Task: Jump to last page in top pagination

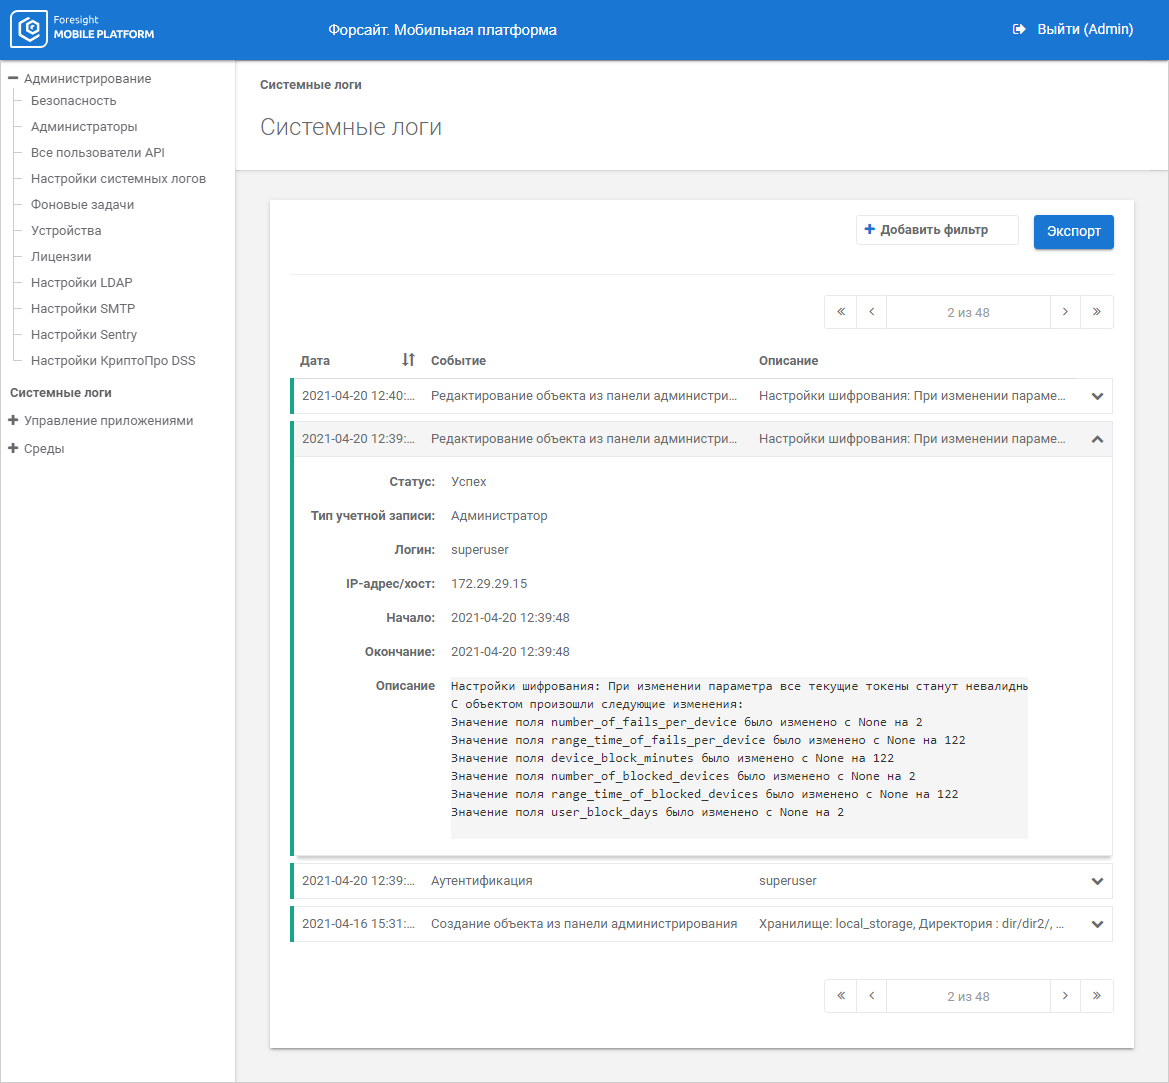Action: [x=1097, y=312]
